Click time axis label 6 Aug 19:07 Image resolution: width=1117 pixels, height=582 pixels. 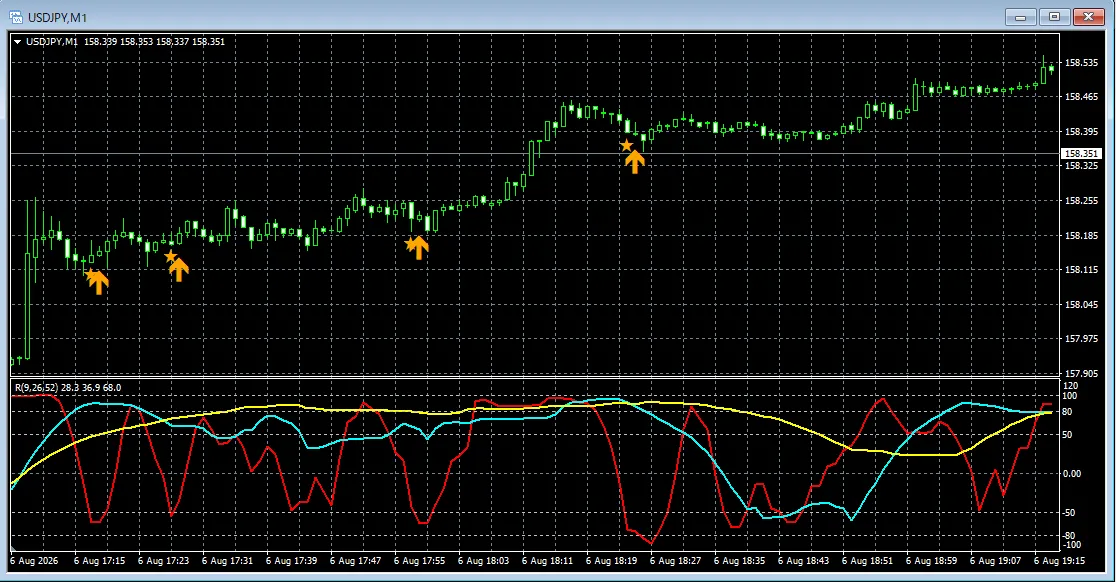pyautogui.click(x=996, y=561)
